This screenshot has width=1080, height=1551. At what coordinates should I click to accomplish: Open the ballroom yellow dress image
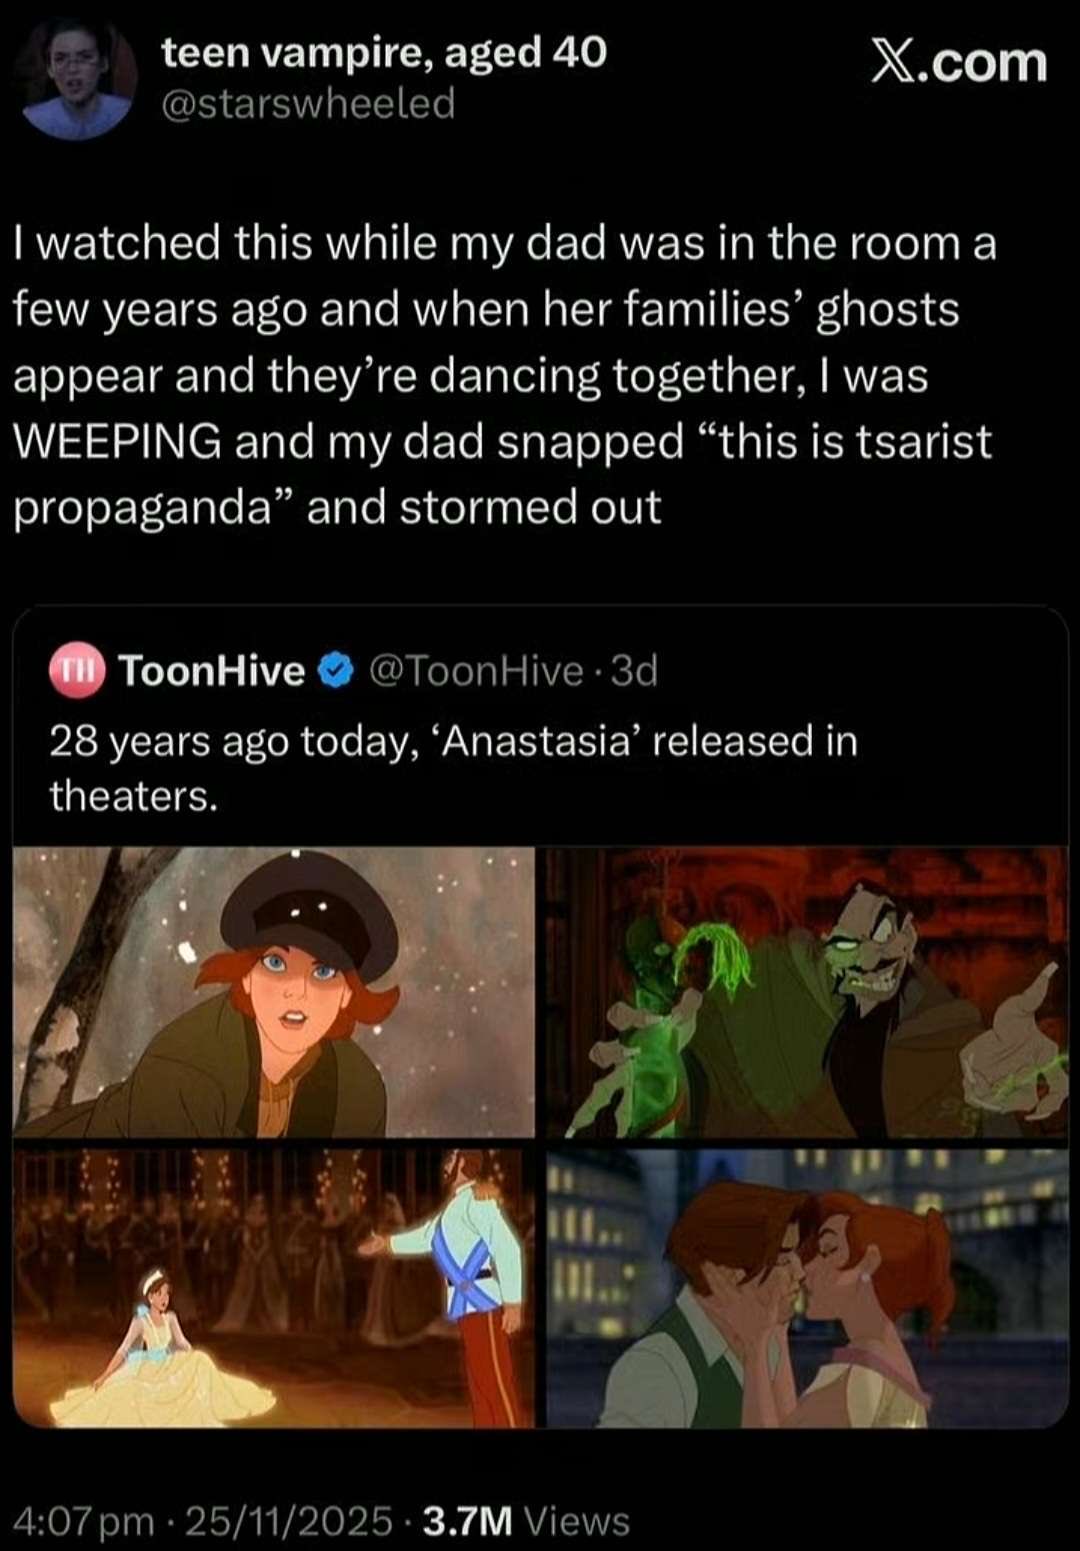pyautogui.click(x=274, y=1288)
